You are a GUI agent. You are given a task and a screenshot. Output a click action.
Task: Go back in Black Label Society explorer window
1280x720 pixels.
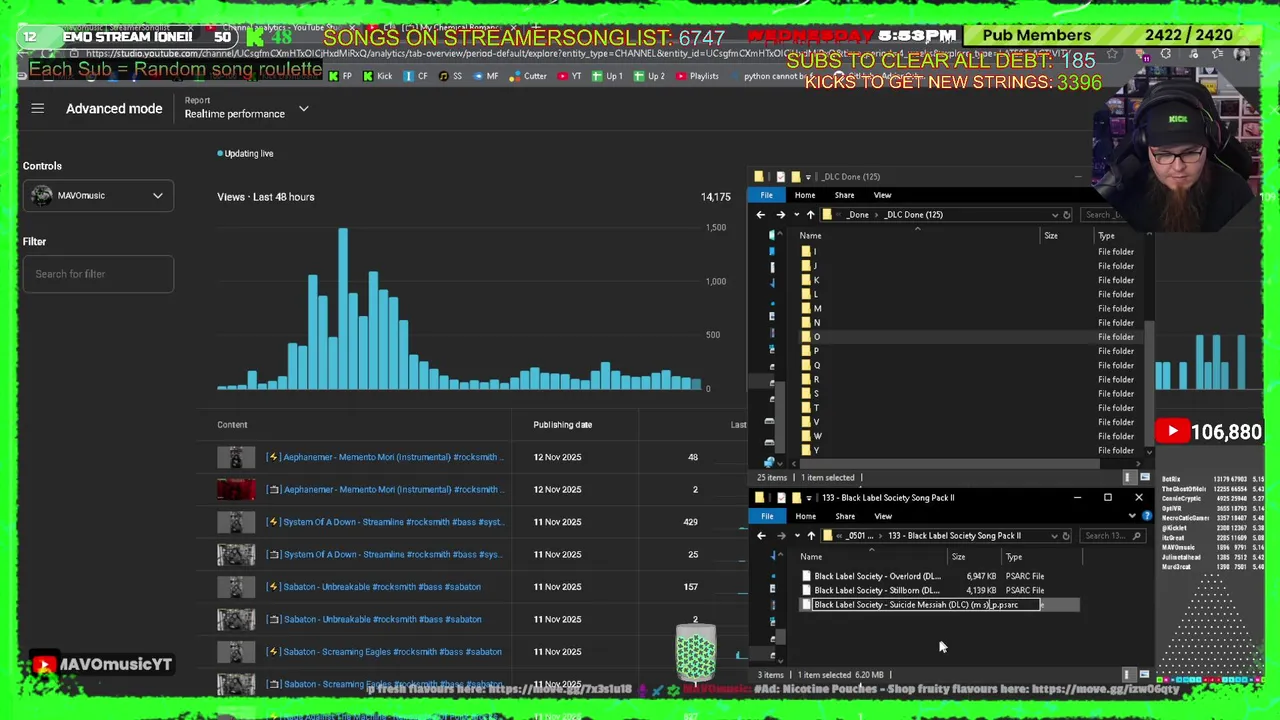pos(761,536)
